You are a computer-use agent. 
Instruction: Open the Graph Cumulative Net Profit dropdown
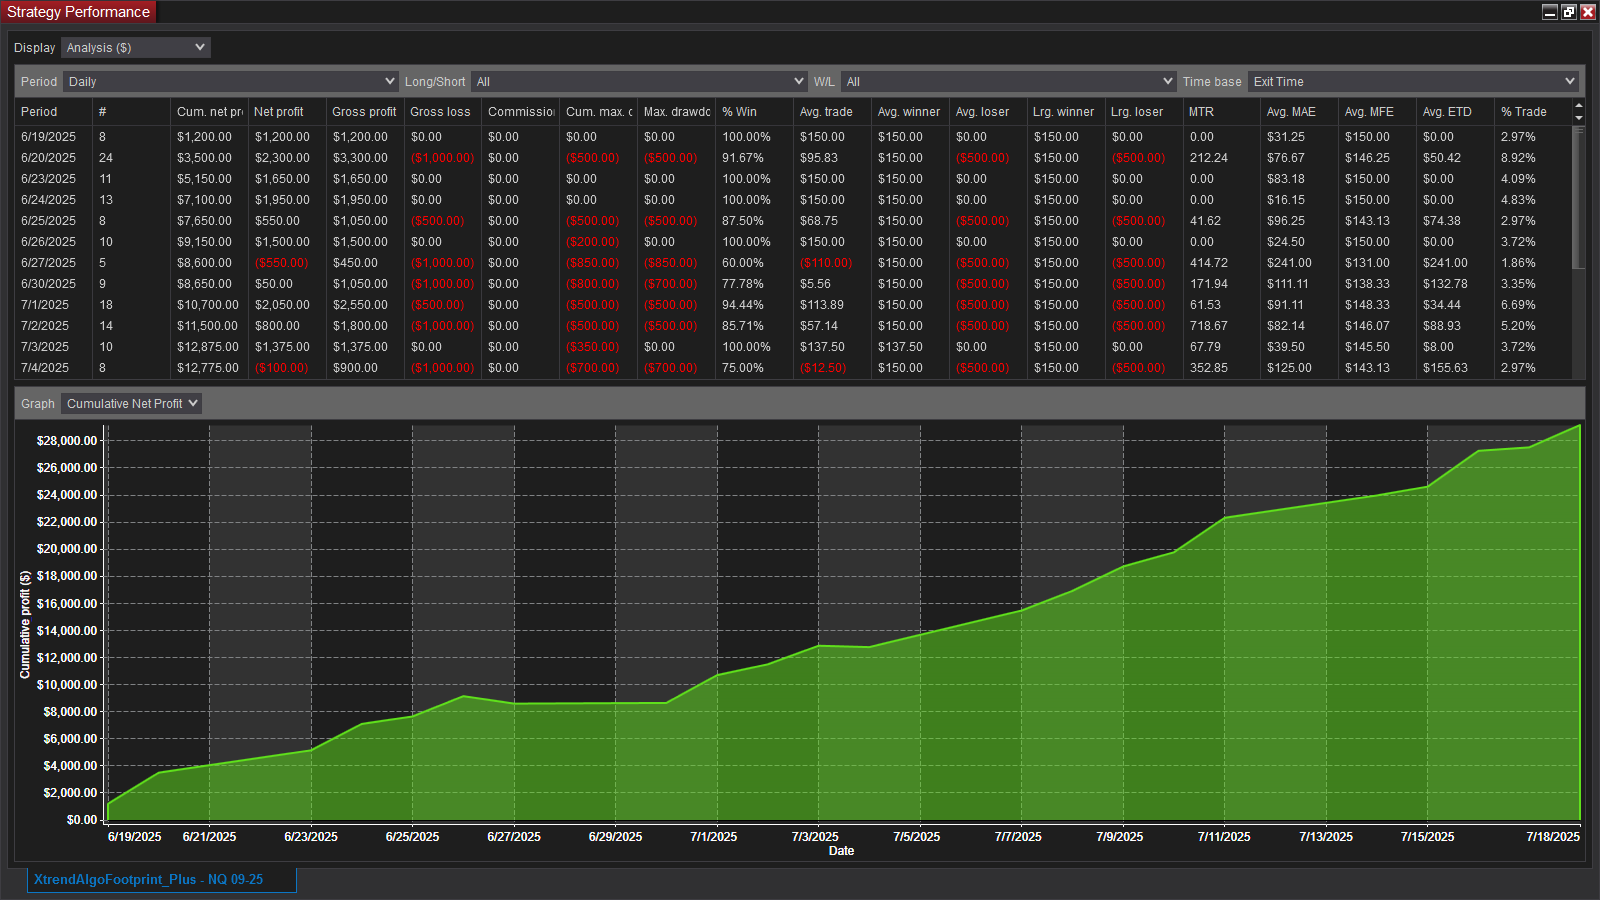131,403
